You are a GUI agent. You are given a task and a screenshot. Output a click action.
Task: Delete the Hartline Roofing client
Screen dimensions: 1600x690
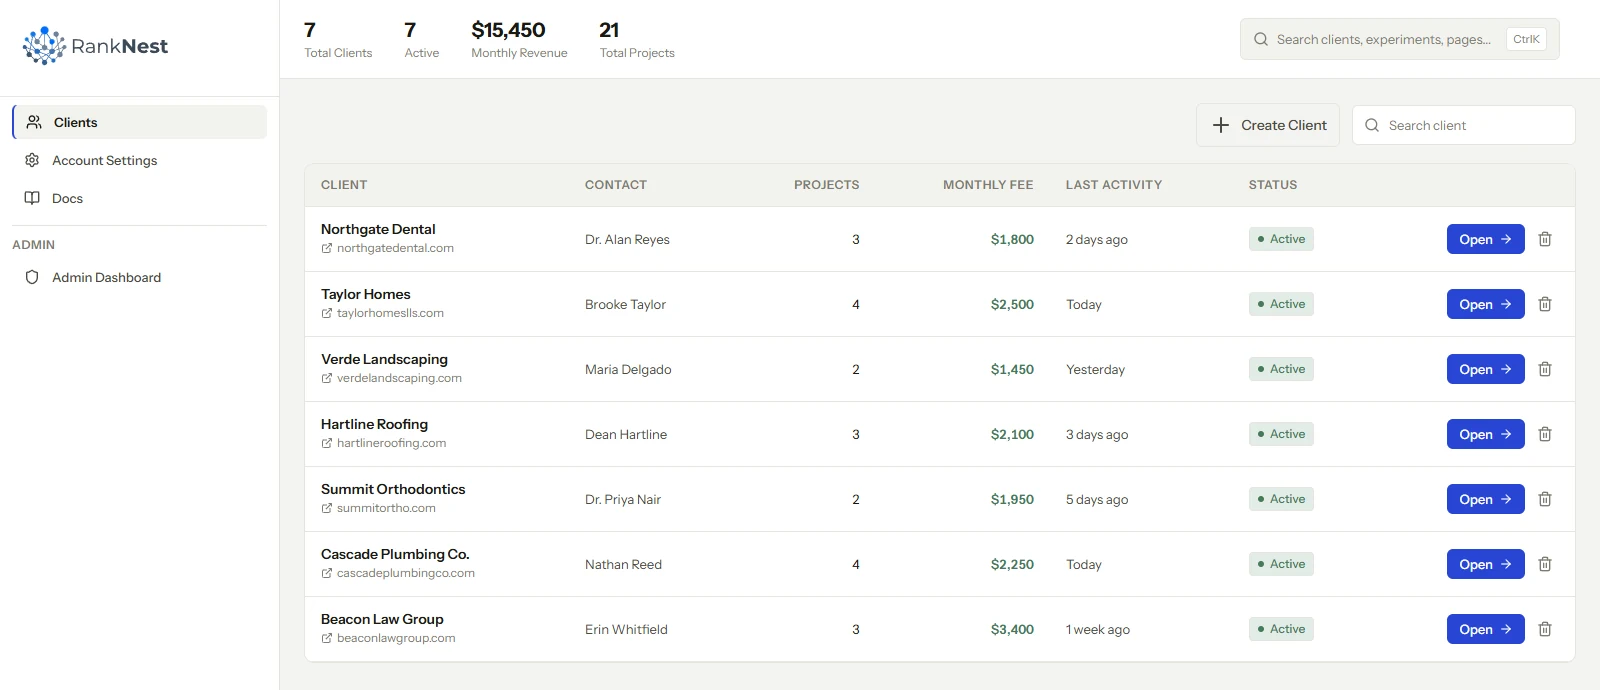click(x=1545, y=434)
